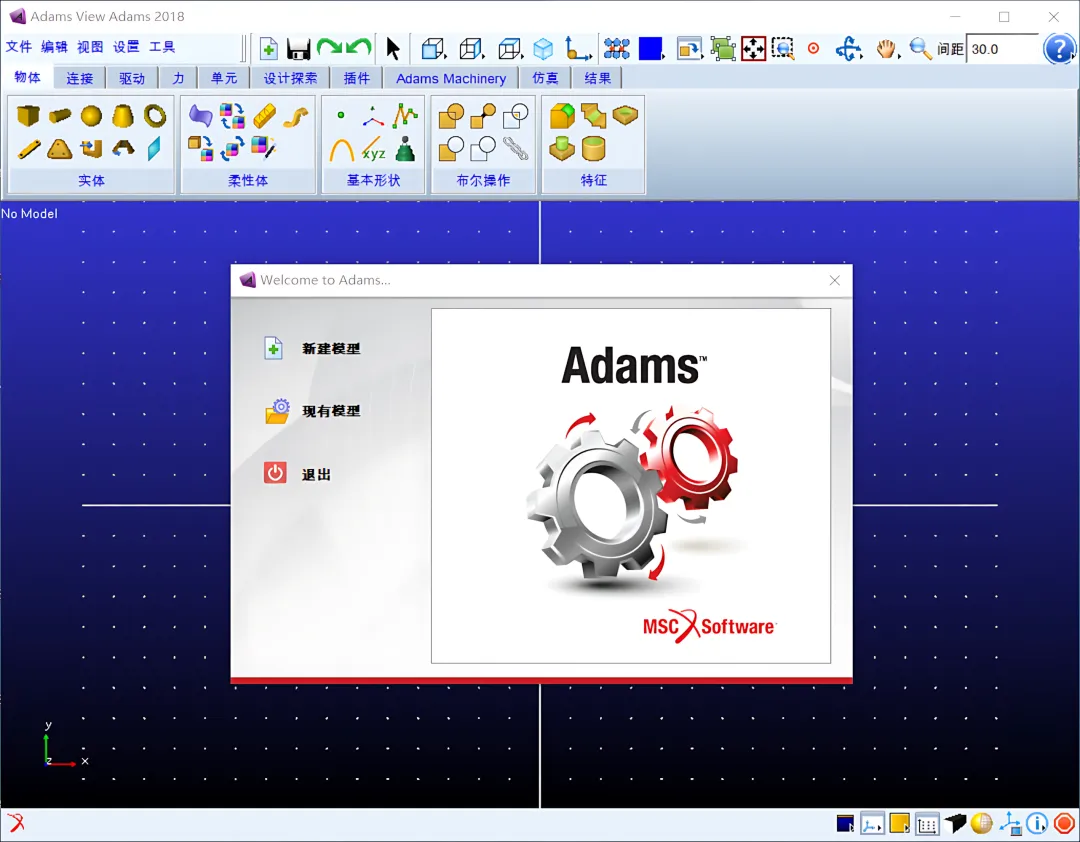
Task: Open the third wireframe cube view dropdown
Action: (511, 49)
